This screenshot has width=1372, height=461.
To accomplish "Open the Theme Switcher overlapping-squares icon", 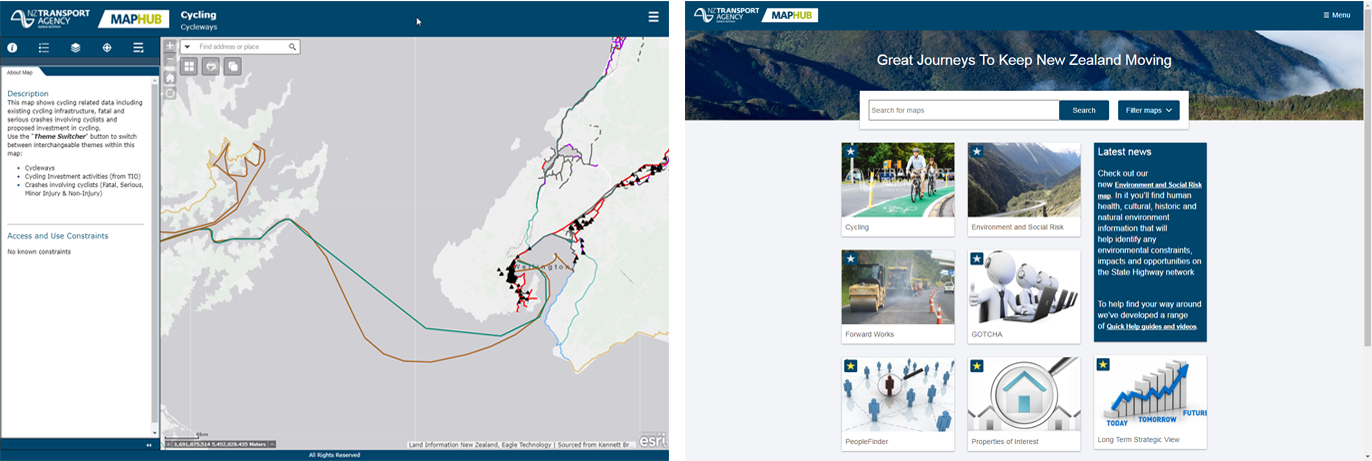I will (232, 66).
